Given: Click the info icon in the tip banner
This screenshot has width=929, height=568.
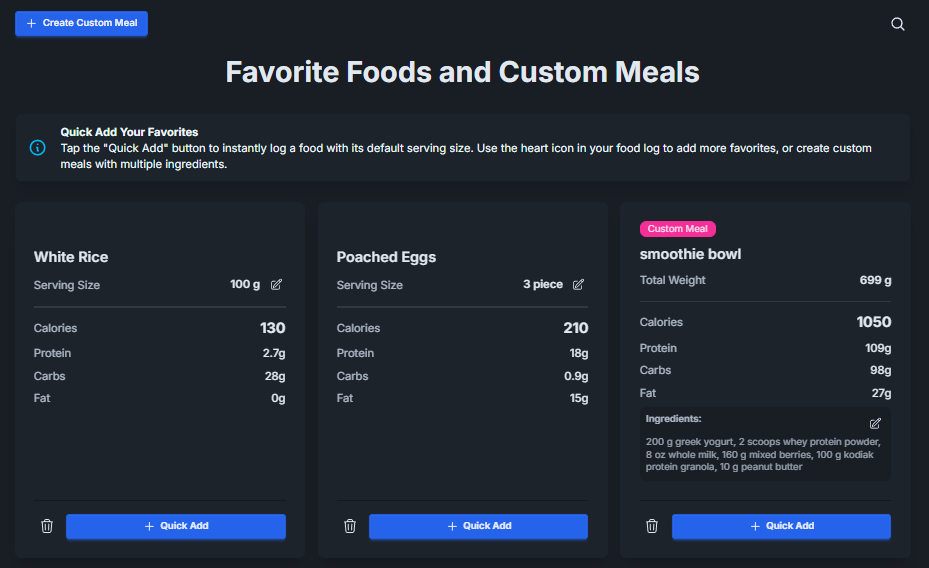Looking at the screenshot, I should coord(38,148).
